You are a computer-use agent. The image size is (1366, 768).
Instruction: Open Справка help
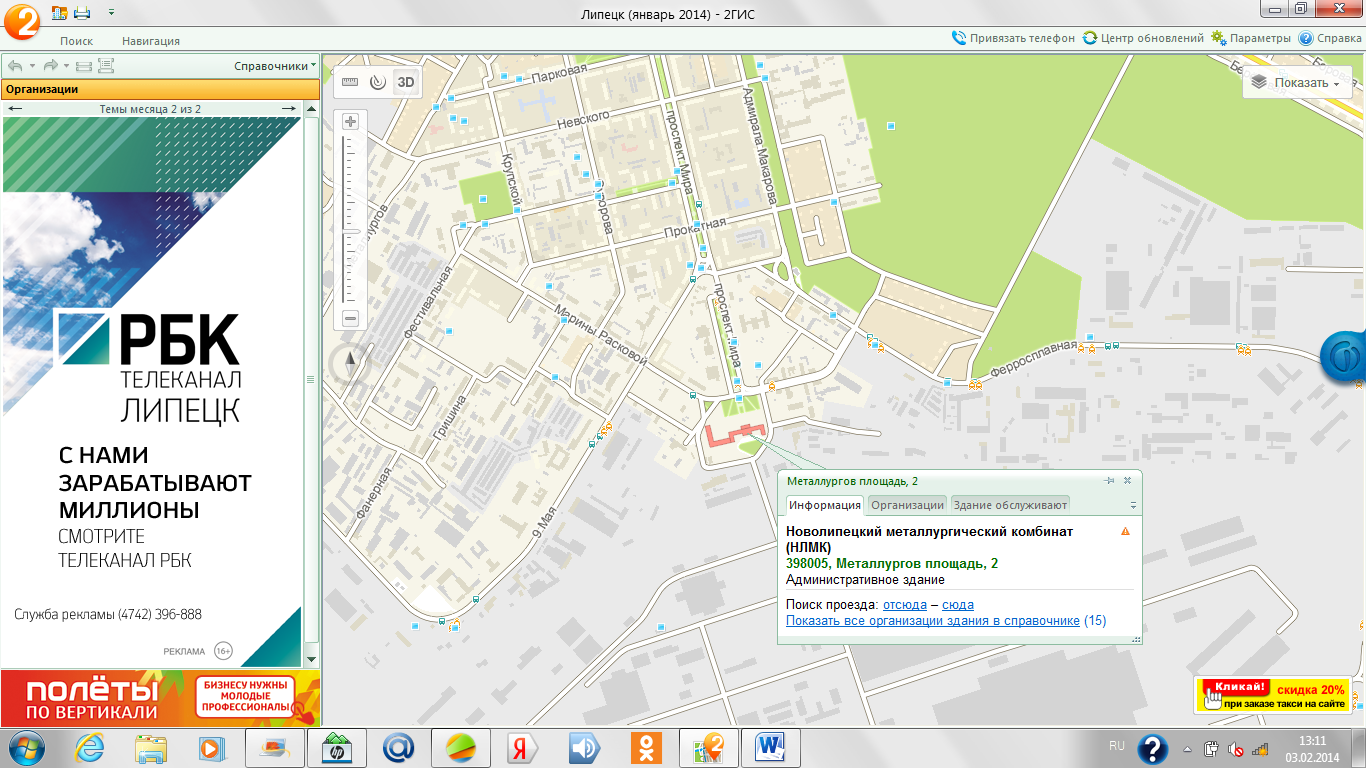tap(1330, 38)
